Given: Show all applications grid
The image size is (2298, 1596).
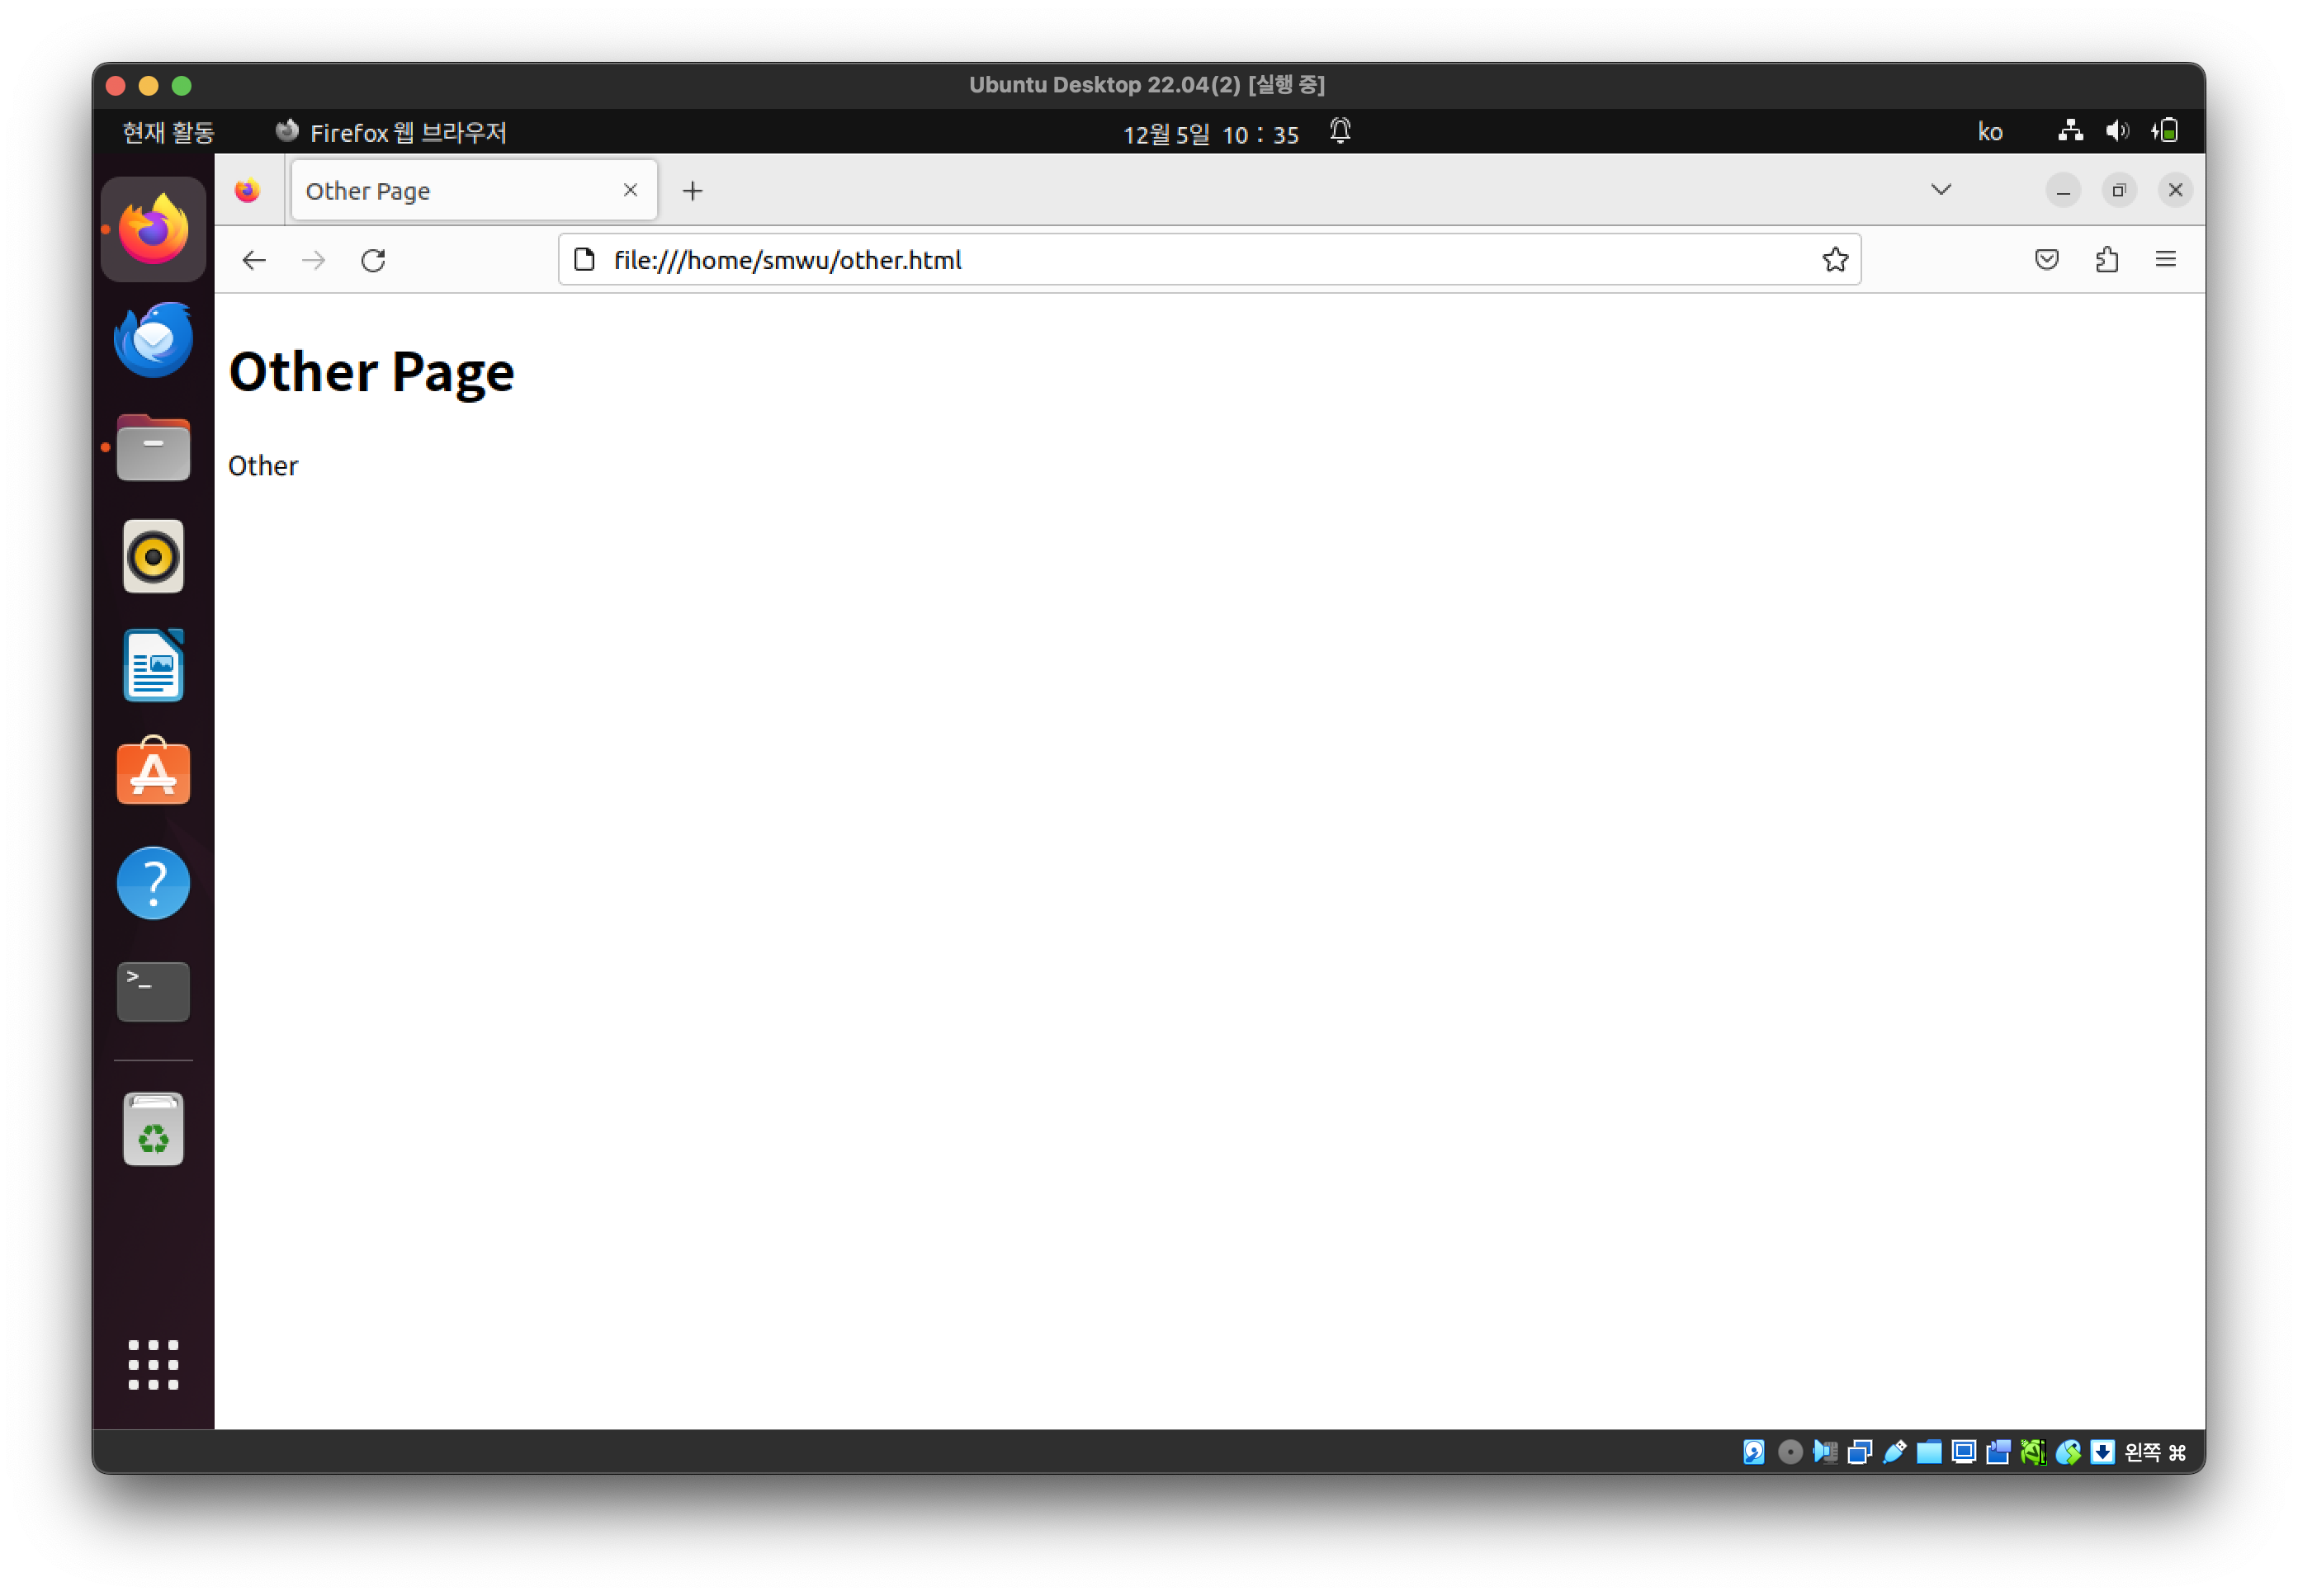Looking at the screenshot, I should tap(153, 1364).
